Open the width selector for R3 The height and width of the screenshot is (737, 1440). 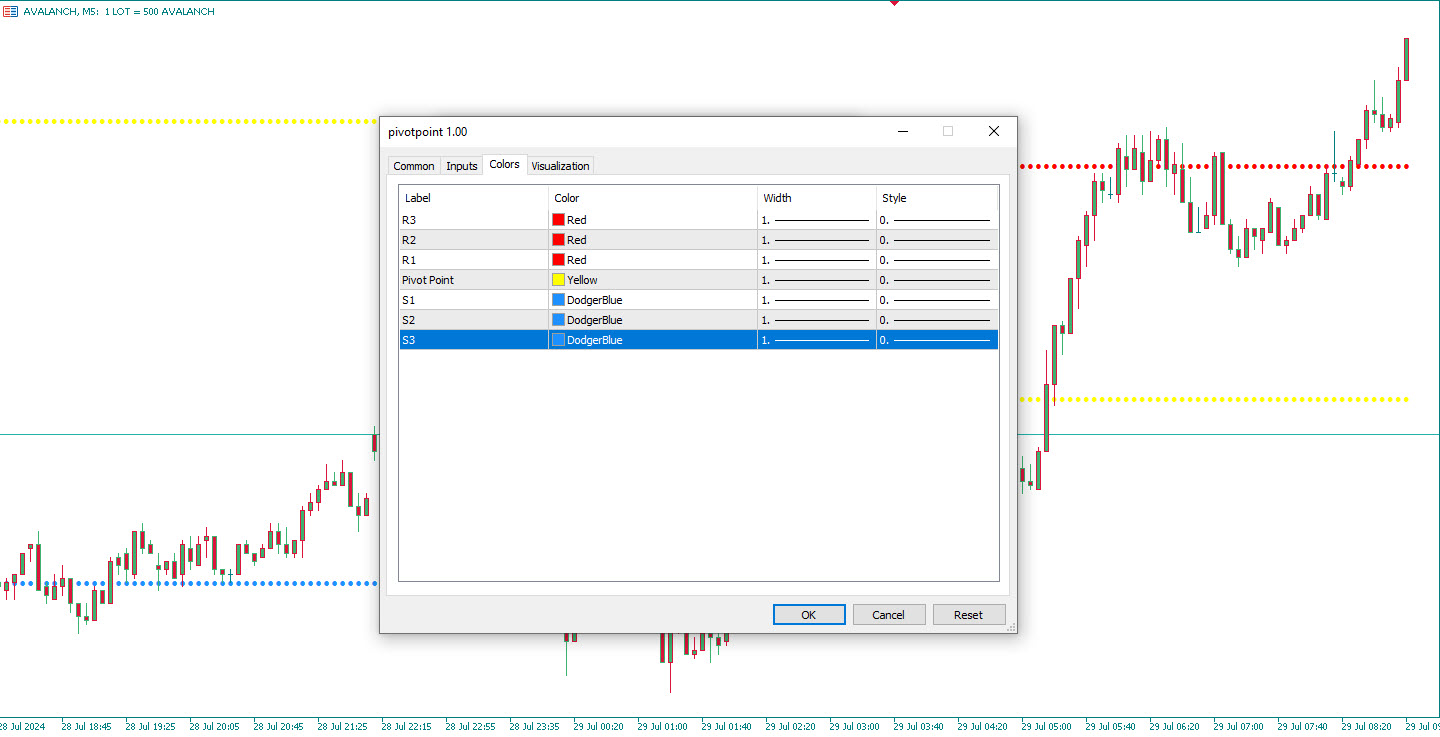click(x=816, y=220)
